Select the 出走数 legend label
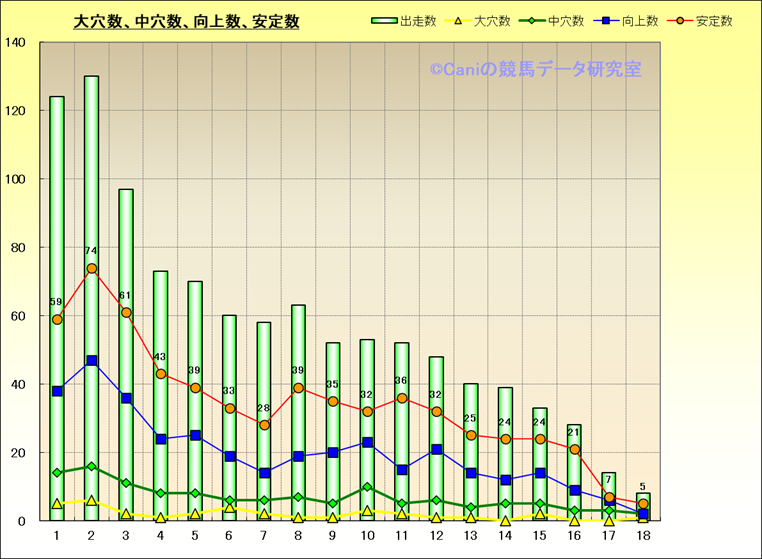Screen dimensions: 762x559 (419, 21)
